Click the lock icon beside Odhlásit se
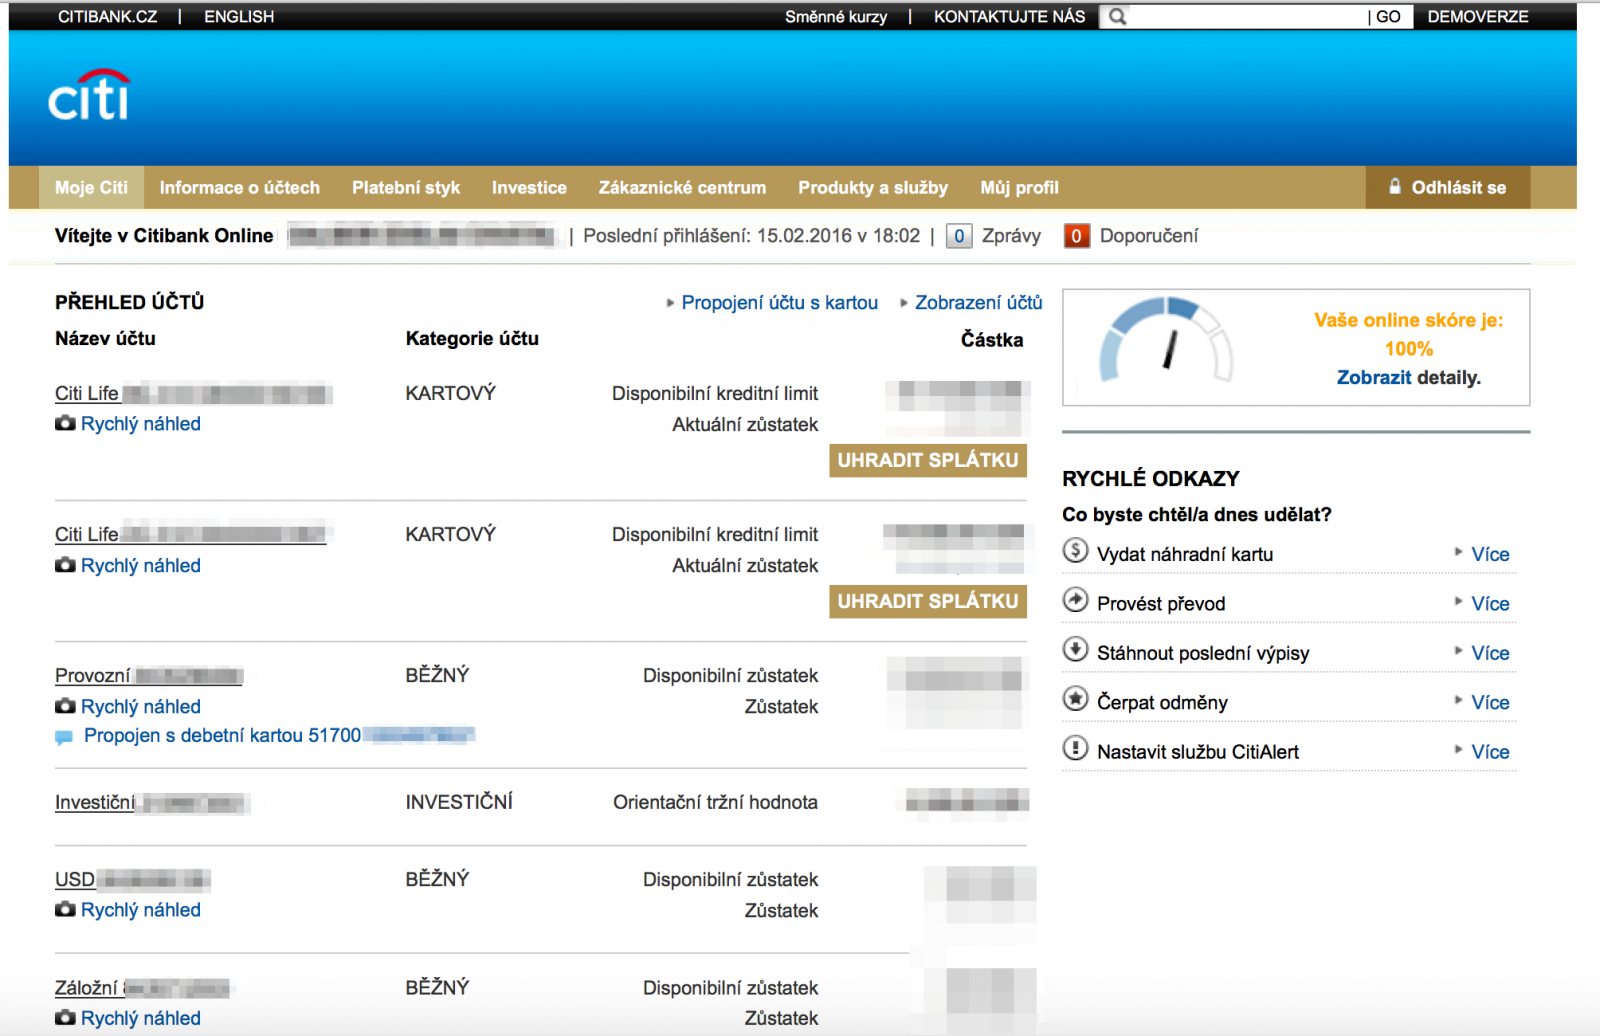Image resolution: width=1600 pixels, height=1036 pixels. pos(1395,186)
